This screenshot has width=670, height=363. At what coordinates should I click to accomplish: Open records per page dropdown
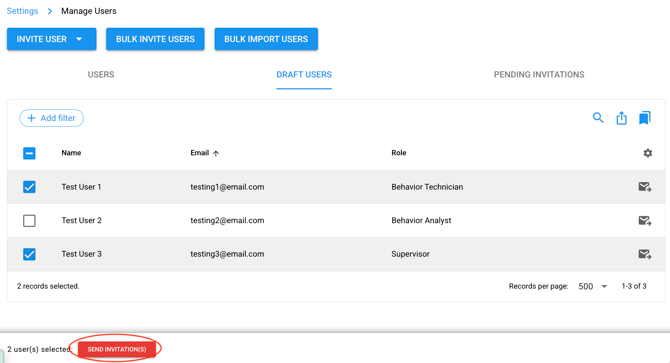point(593,286)
